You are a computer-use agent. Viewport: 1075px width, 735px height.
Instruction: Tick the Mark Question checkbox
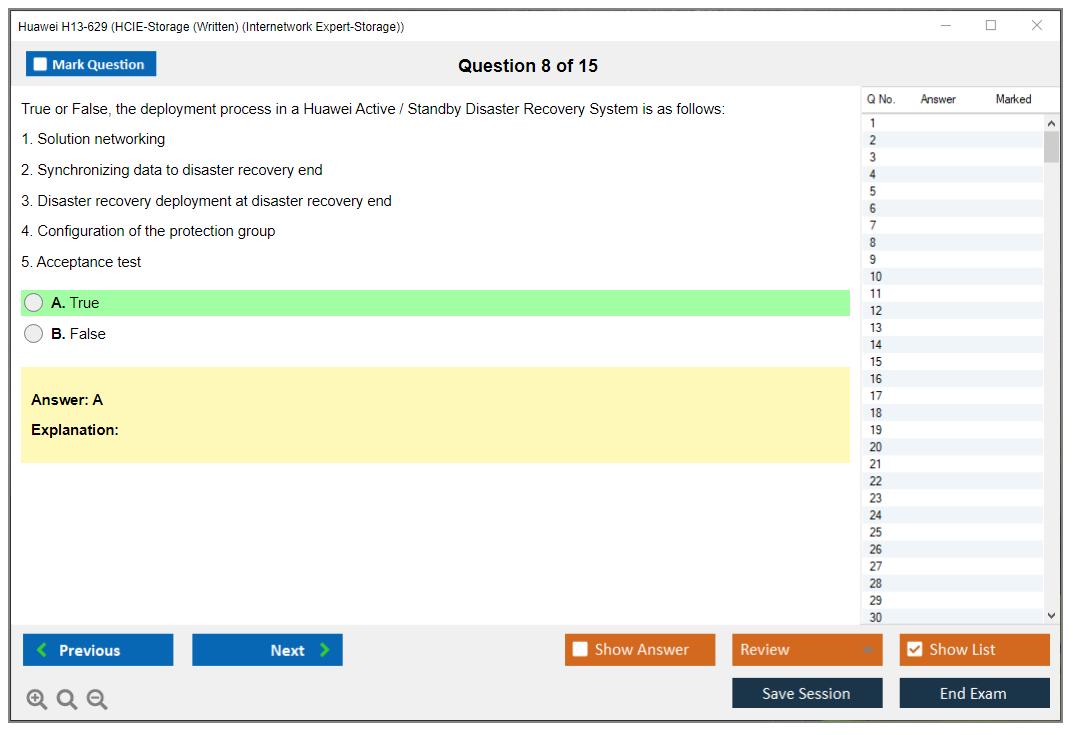point(41,65)
